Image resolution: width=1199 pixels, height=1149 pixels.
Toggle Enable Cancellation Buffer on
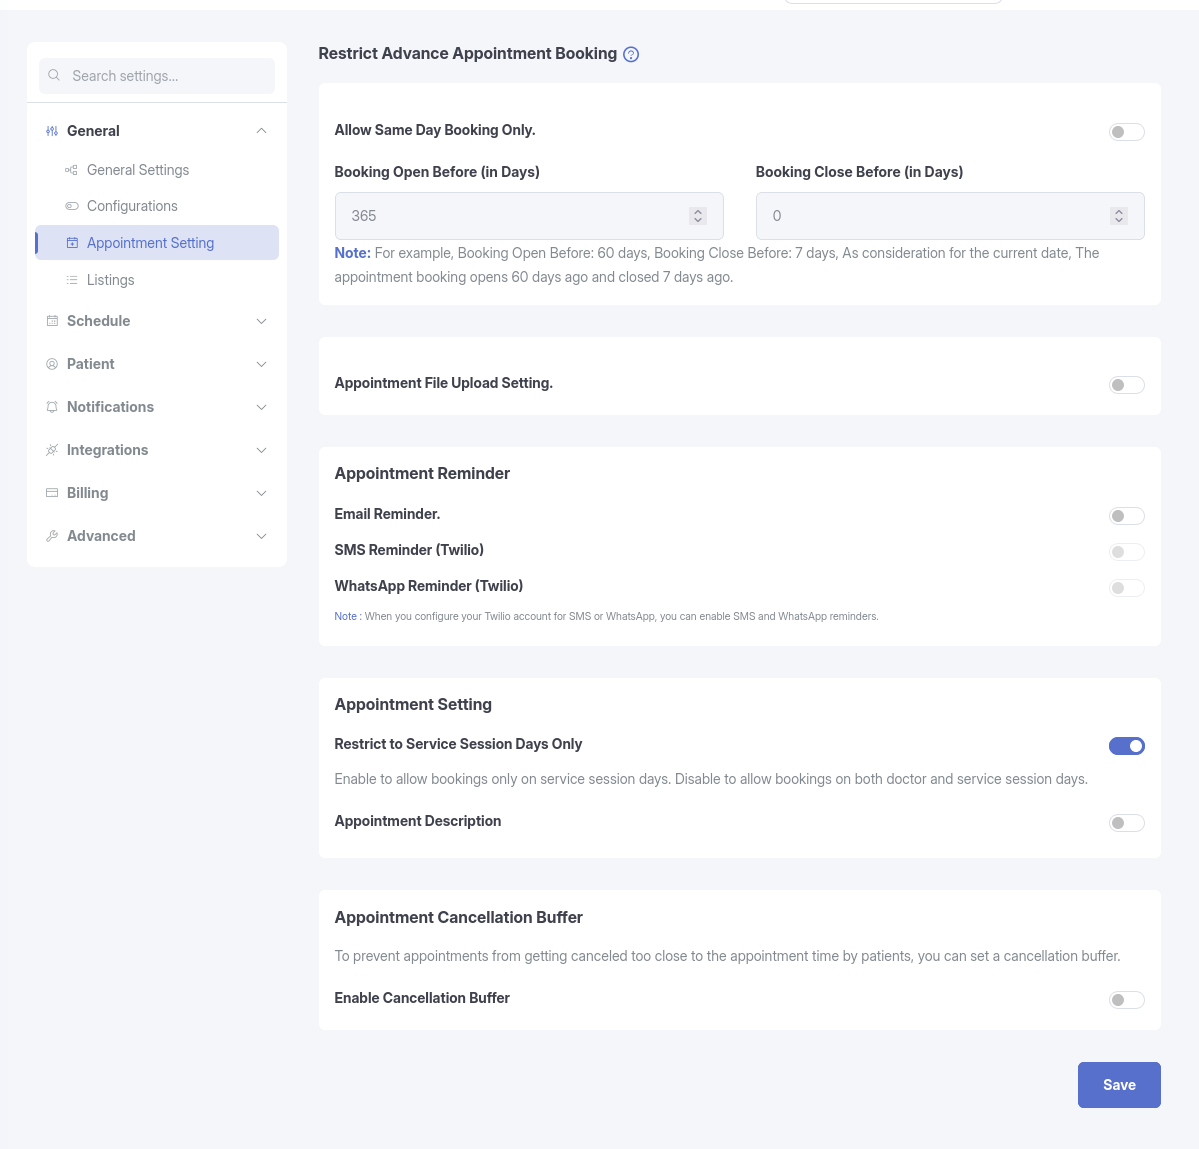coord(1126,1000)
